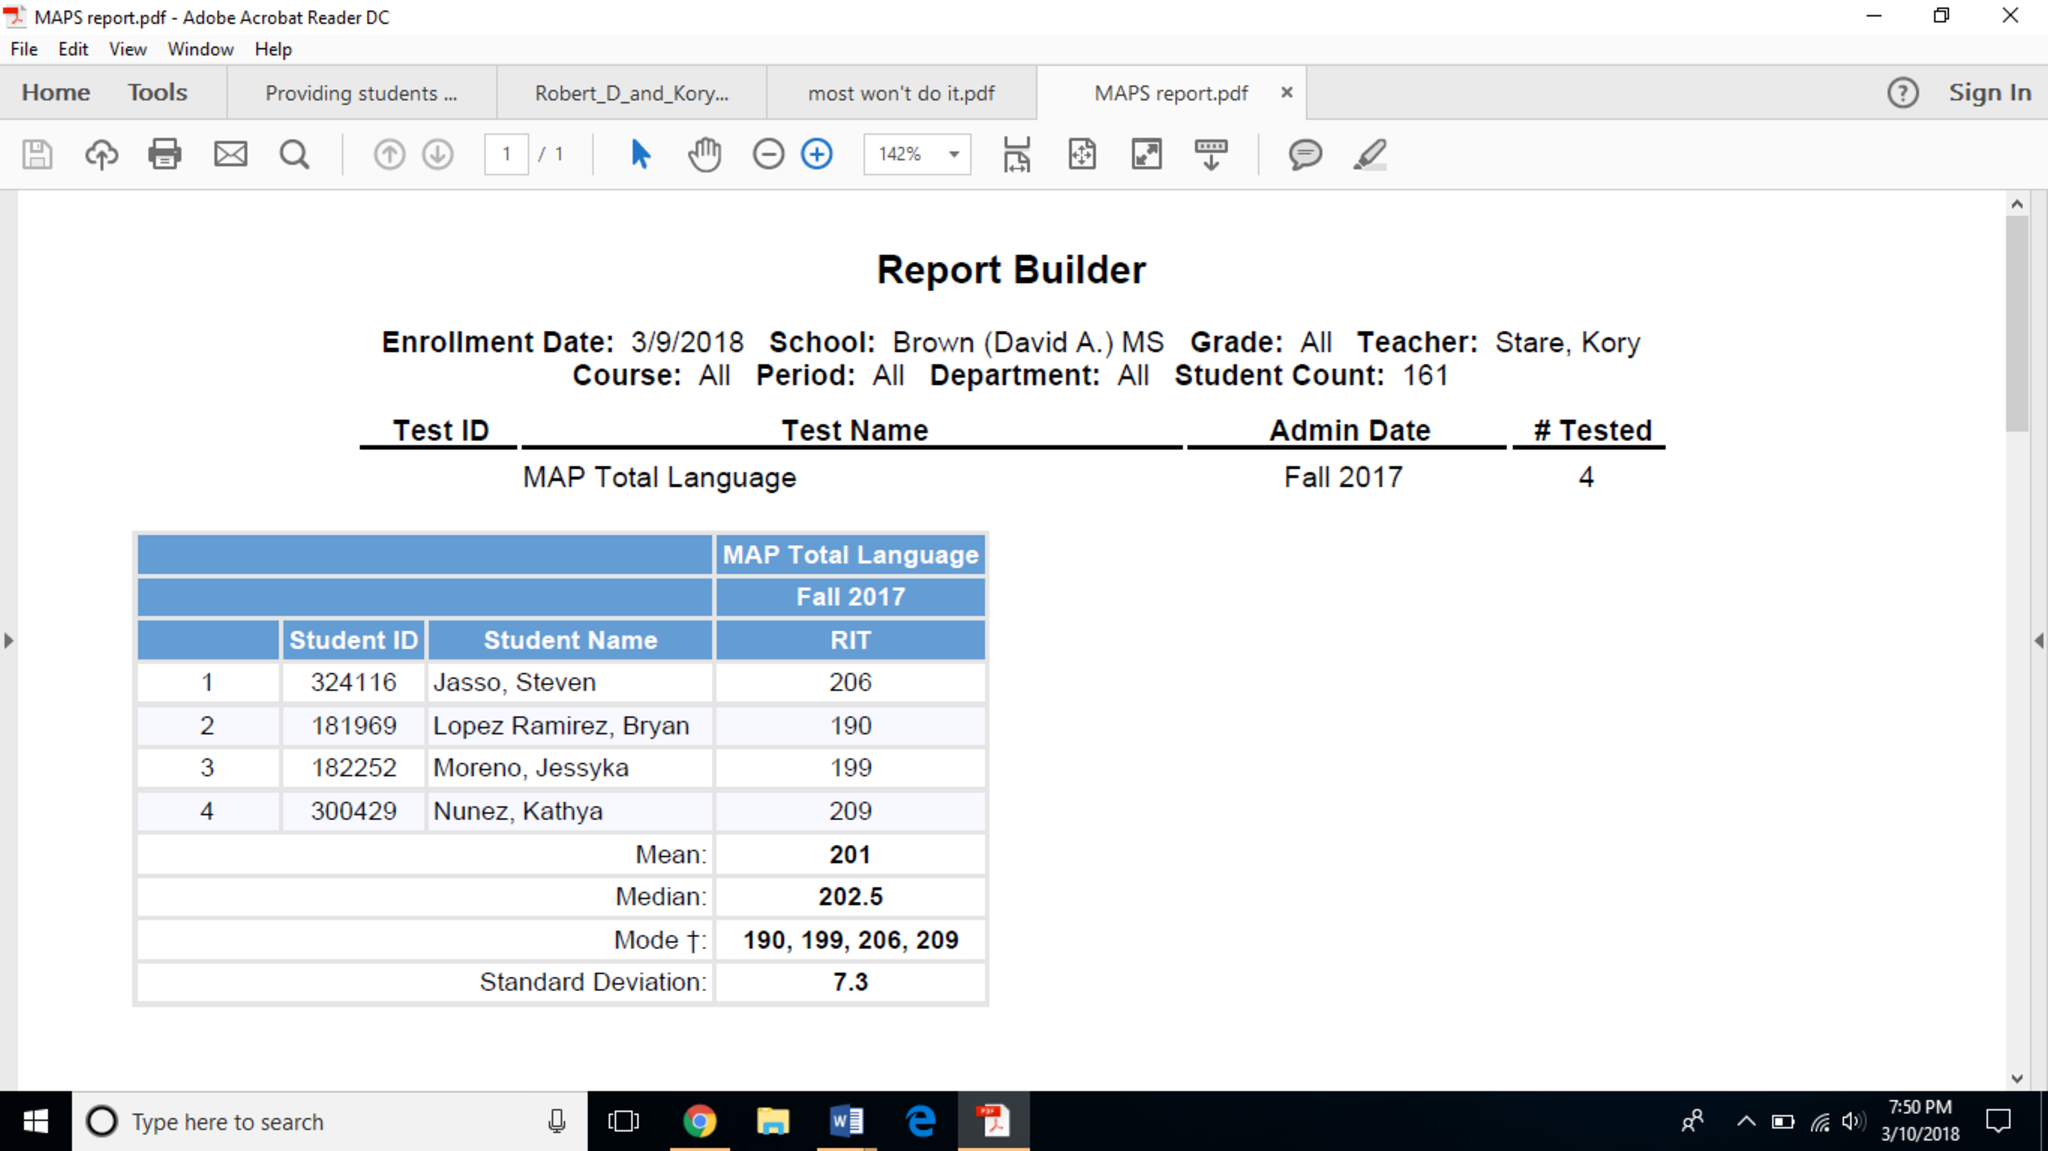Screen dimensions: 2048x1151
Task: Expand the left navigation pane arrow
Action: (x=9, y=640)
